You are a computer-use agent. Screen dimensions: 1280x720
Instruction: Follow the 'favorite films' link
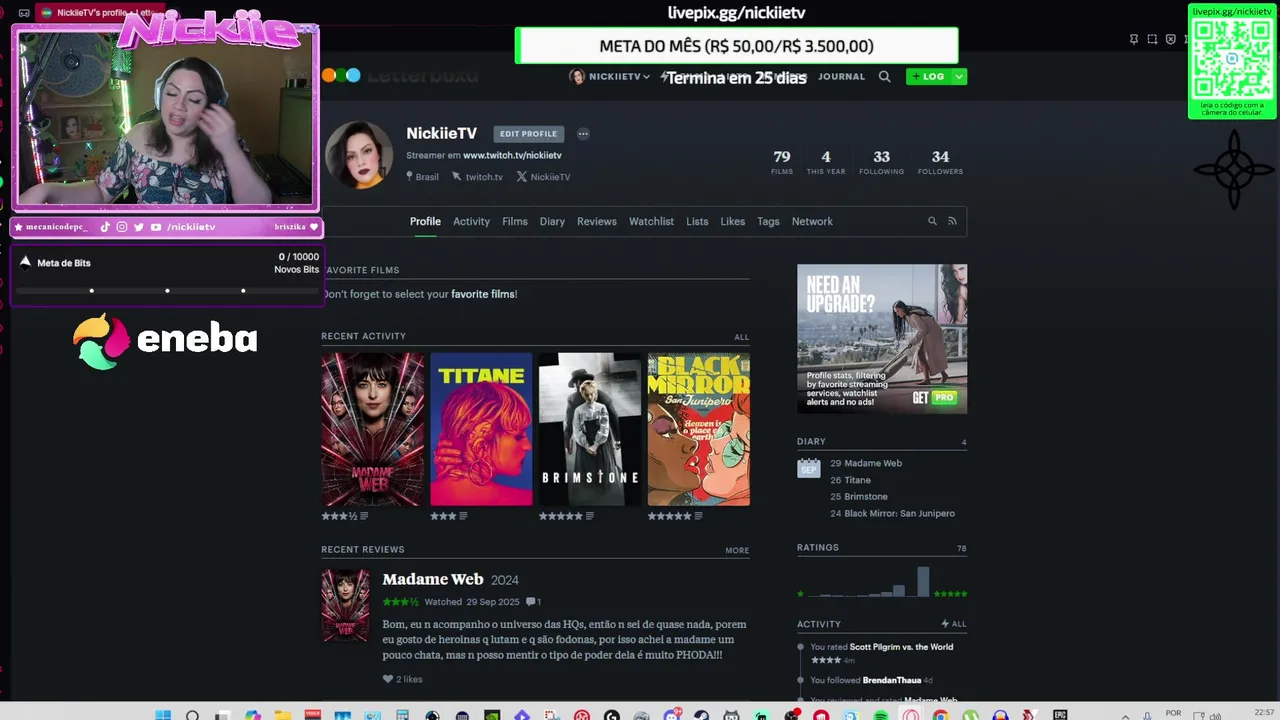(x=483, y=294)
